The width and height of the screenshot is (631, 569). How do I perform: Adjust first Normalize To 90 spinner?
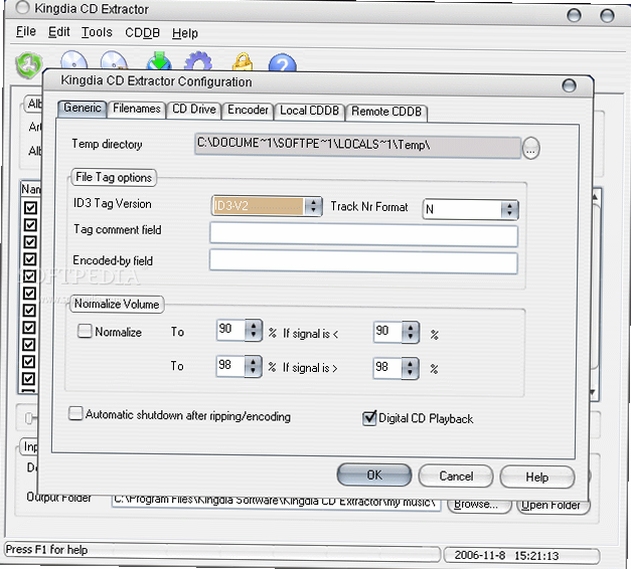pyautogui.click(x=253, y=330)
